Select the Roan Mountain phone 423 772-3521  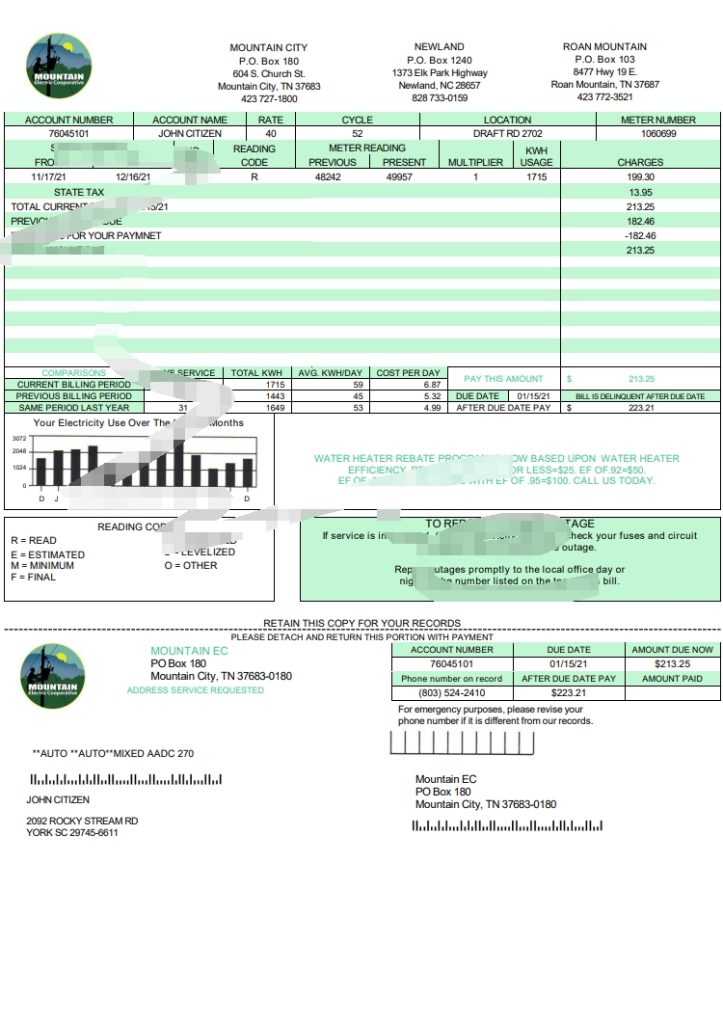605,97
